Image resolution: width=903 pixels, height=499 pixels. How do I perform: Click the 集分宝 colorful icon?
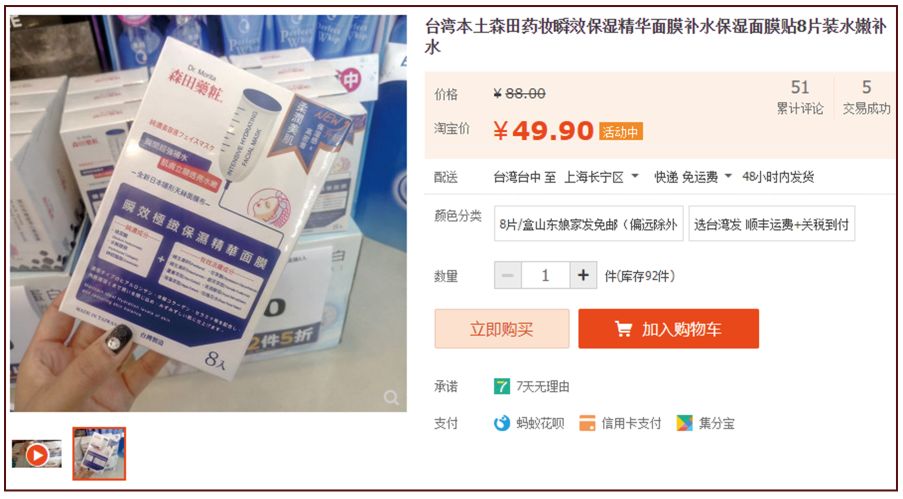[x=684, y=424]
